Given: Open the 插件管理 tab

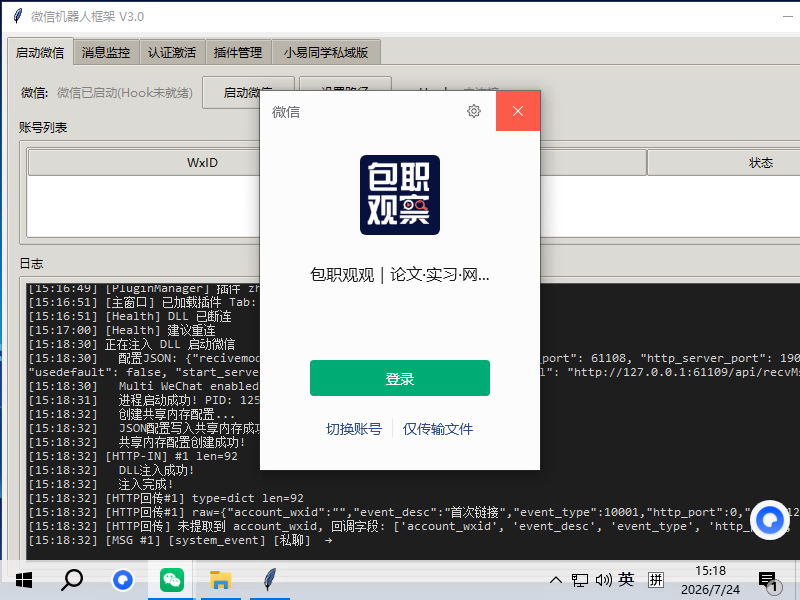Looking at the screenshot, I should [238, 52].
